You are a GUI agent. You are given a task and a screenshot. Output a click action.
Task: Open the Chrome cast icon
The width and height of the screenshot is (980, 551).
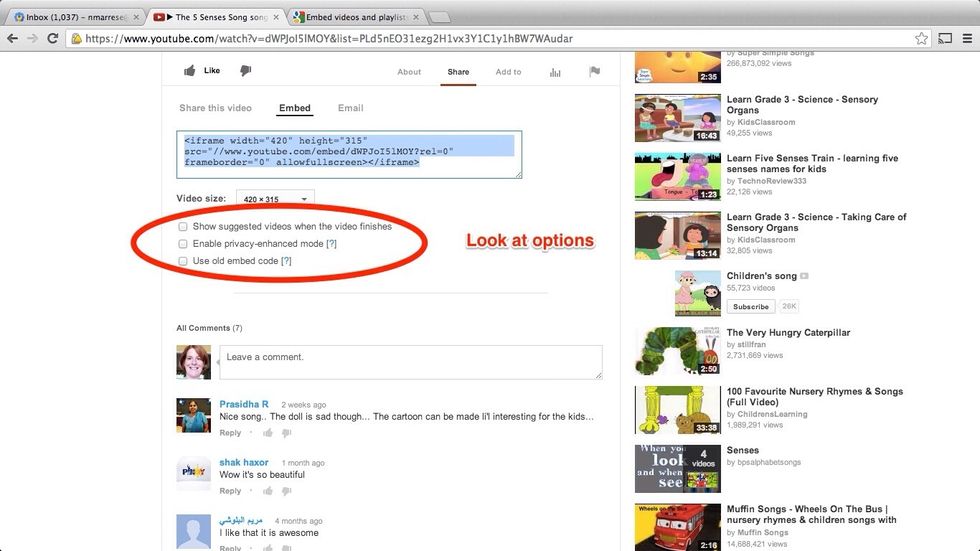(x=945, y=38)
